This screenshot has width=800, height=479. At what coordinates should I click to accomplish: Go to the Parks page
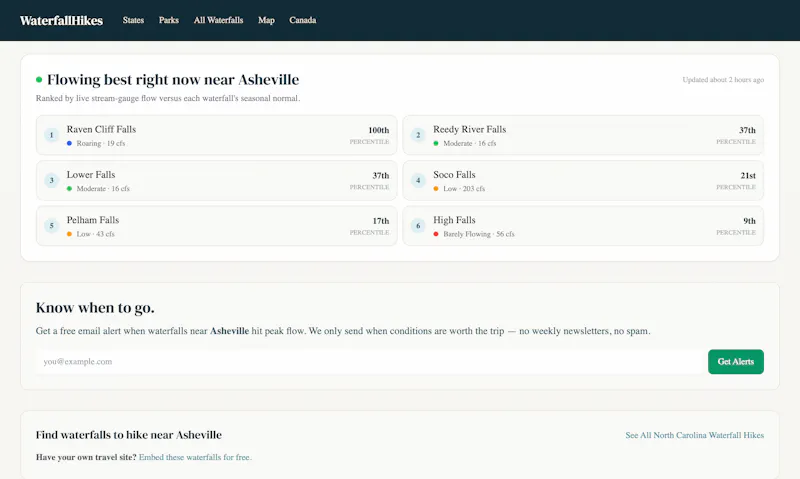click(168, 20)
